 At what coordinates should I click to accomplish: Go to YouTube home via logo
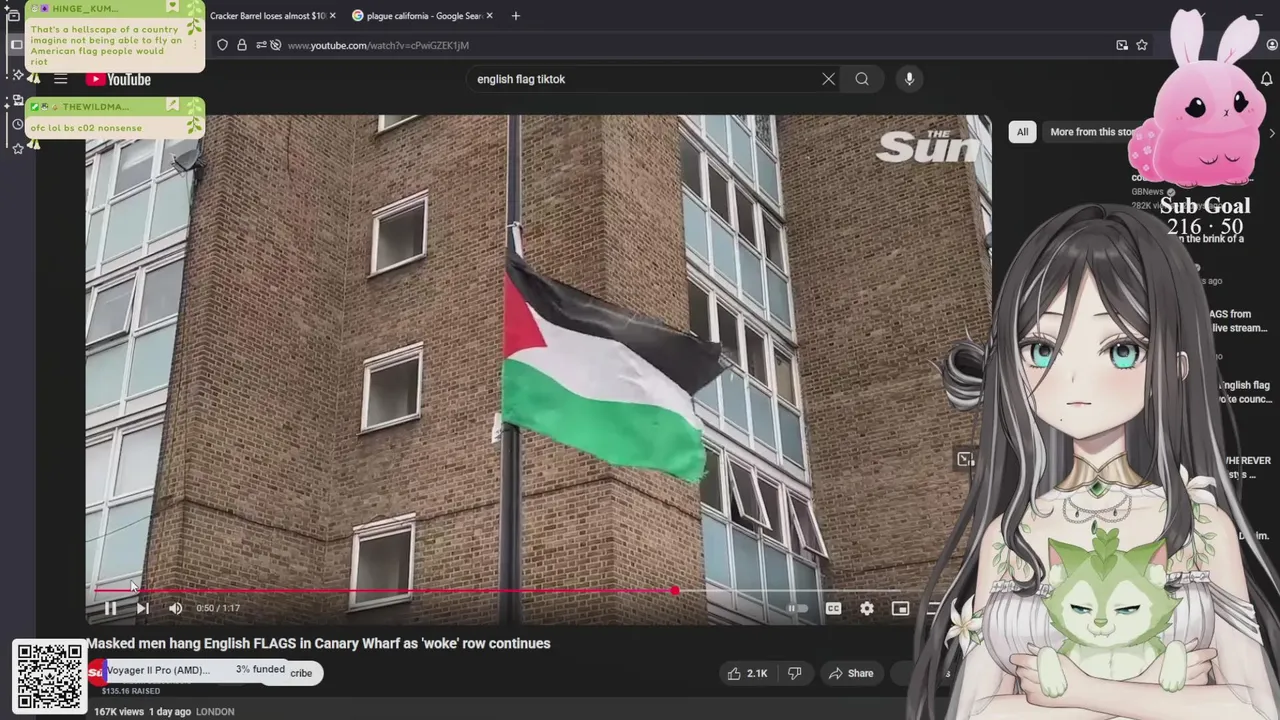pos(118,79)
